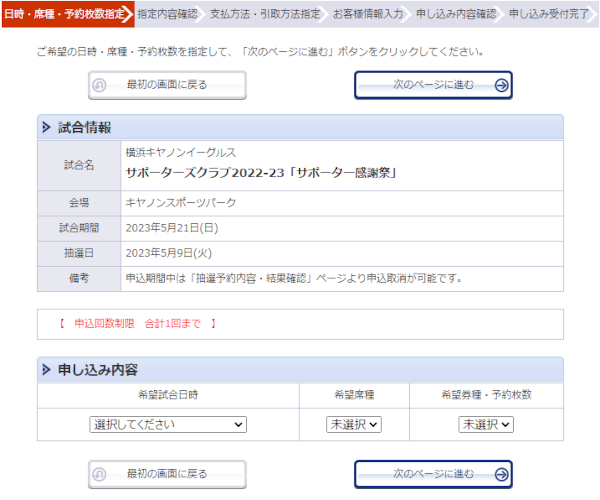Click the top 次のページに進む button
The image size is (600, 500).
click(x=433, y=85)
